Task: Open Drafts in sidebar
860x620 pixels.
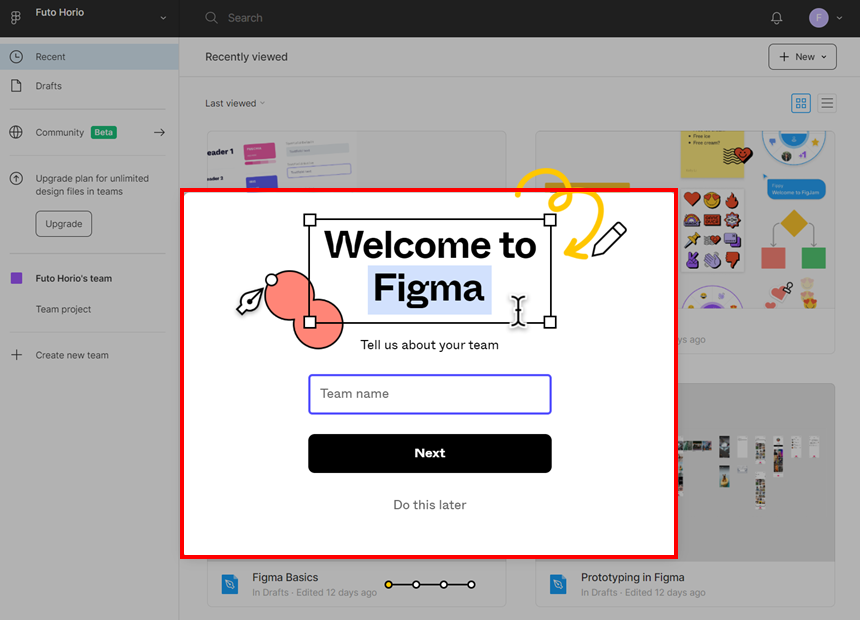Action: click(x=48, y=86)
